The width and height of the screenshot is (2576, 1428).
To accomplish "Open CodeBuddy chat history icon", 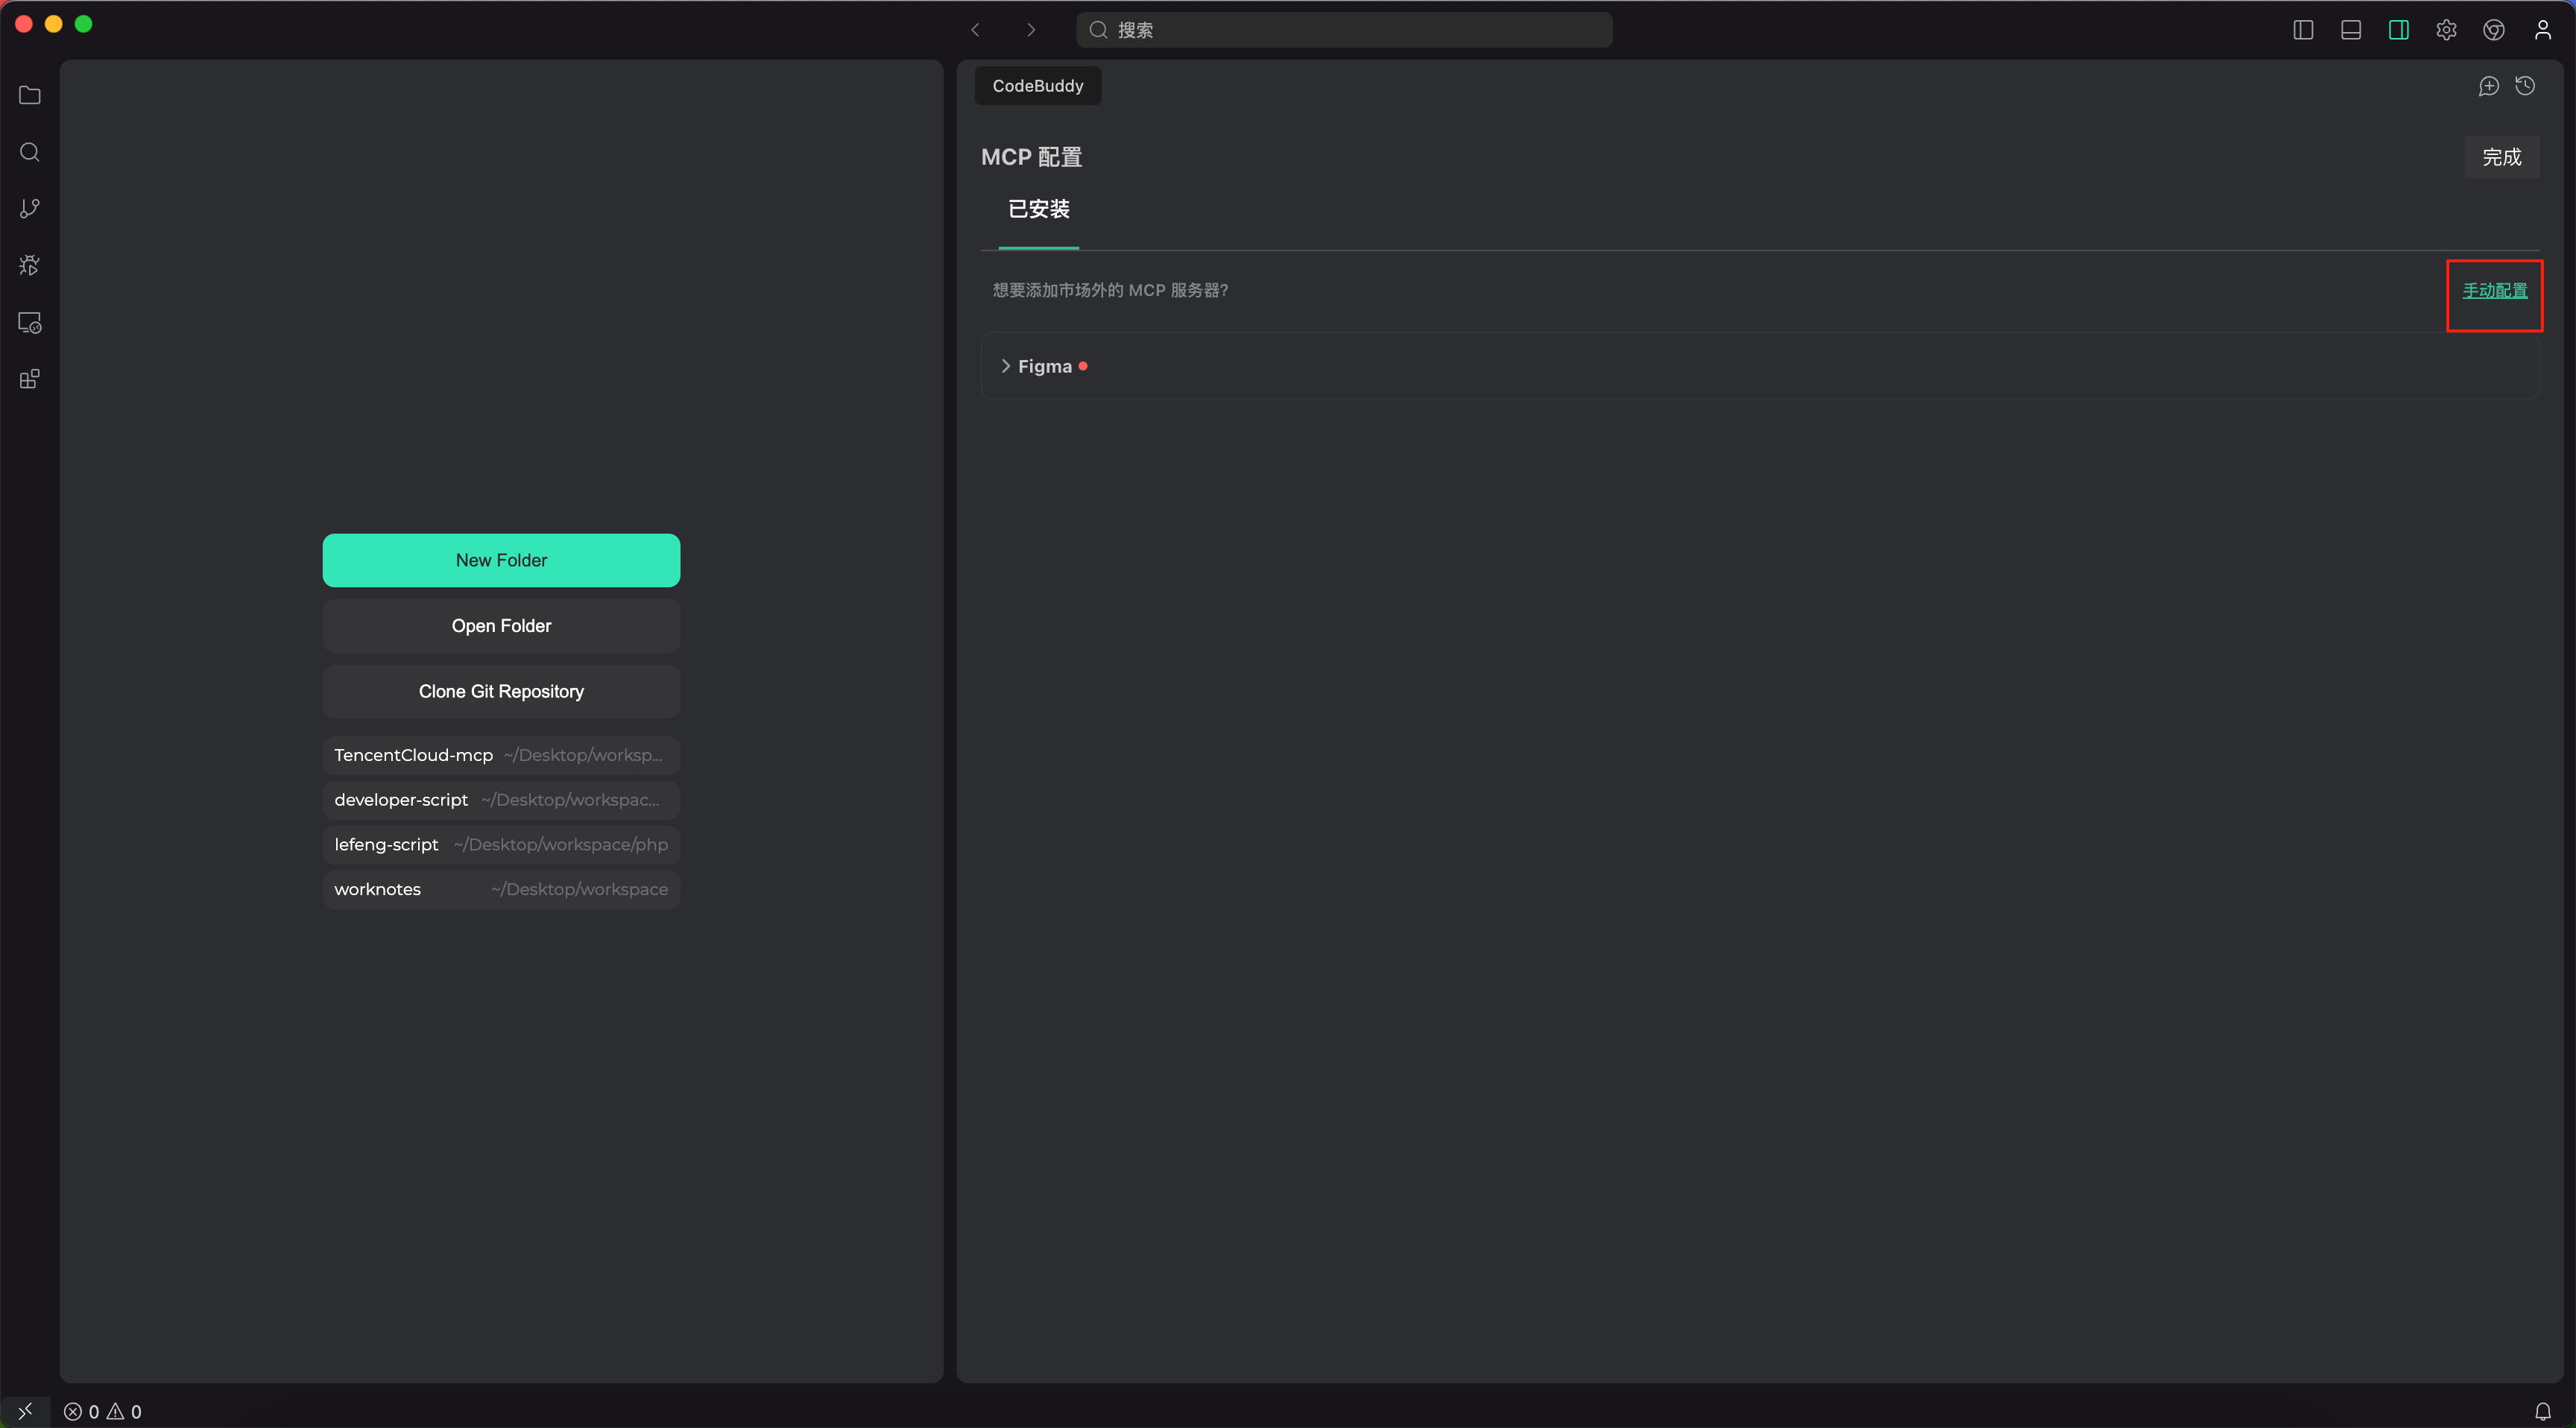I will click(2525, 86).
